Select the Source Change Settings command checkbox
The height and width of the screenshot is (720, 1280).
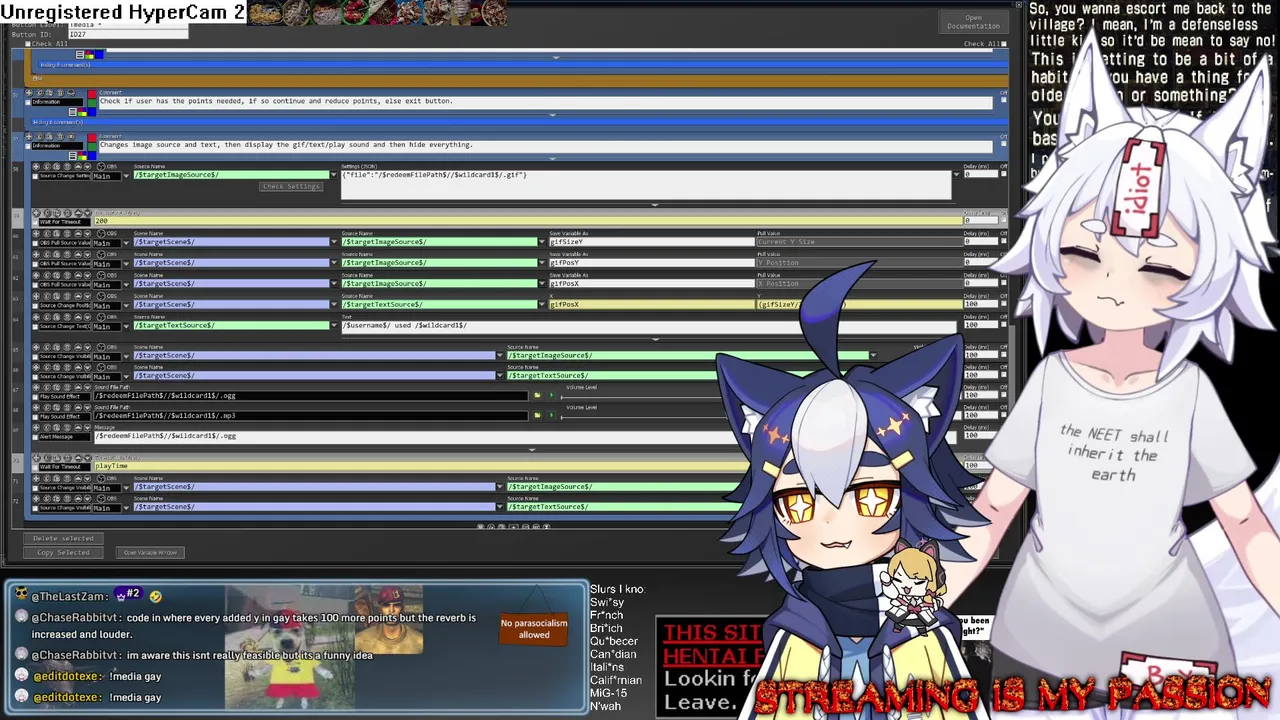35,176
